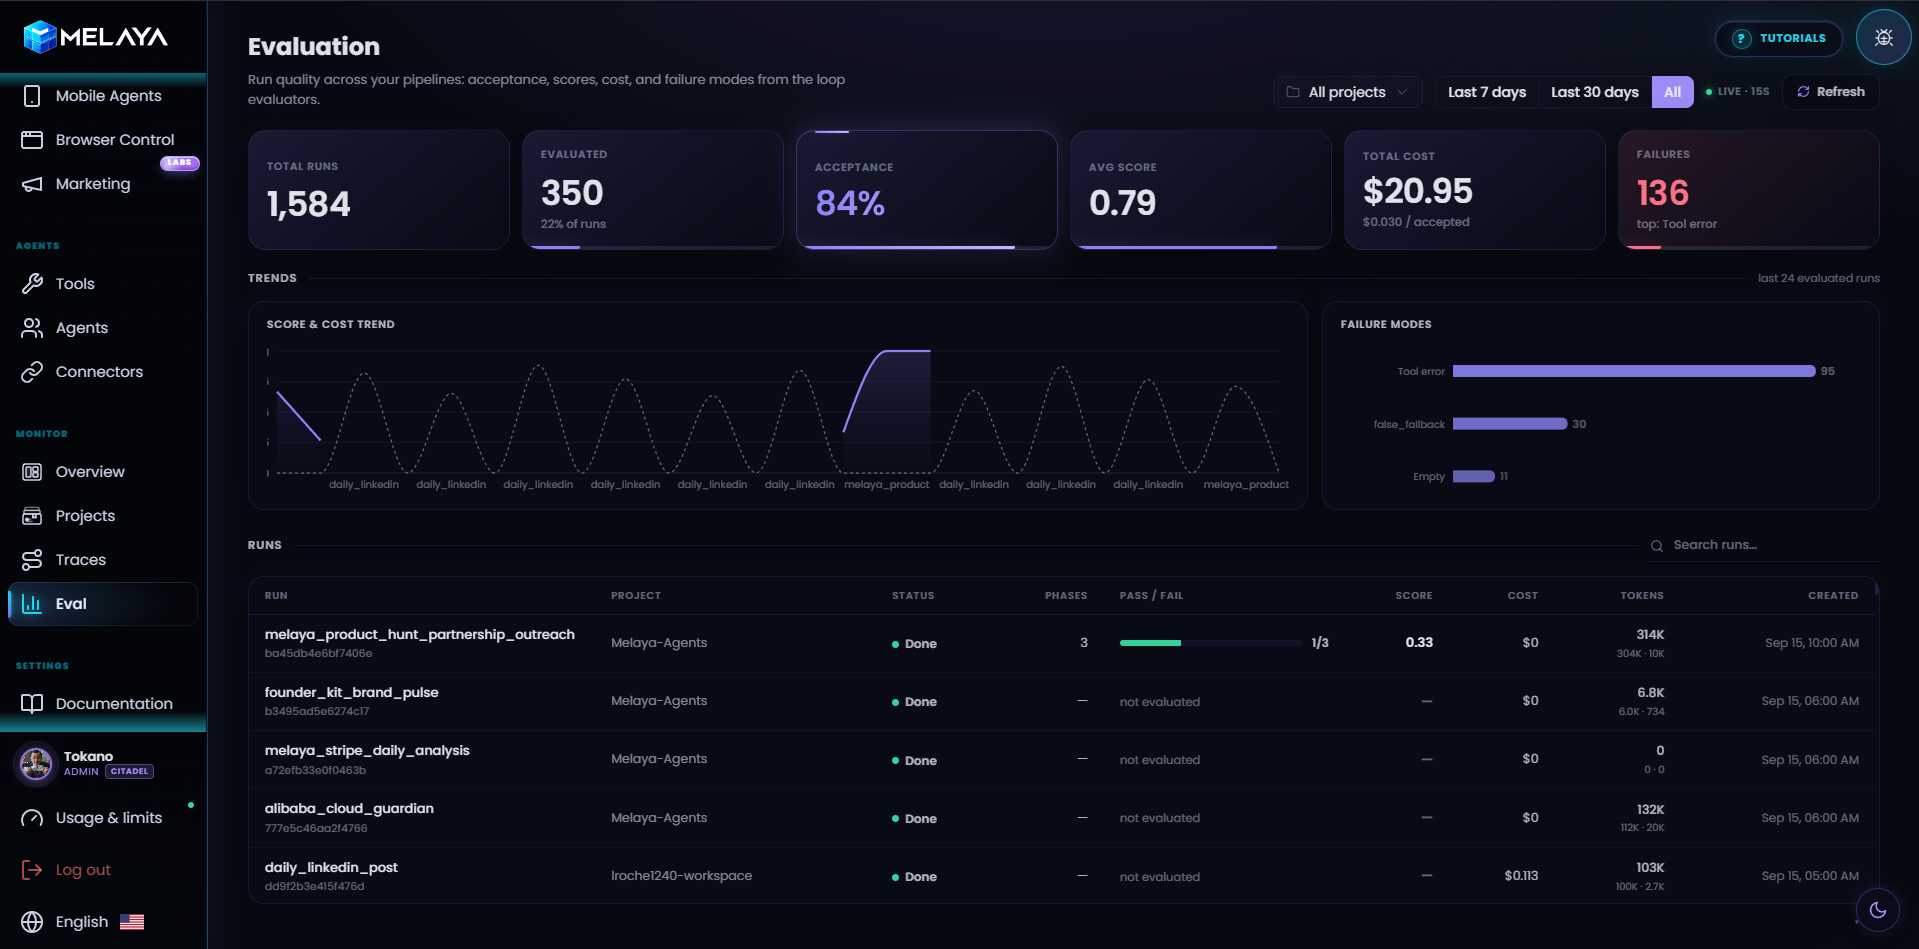This screenshot has height=949, width=1919.
Task: Click the Usage & limits gauge icon
Action: point(32,818)
